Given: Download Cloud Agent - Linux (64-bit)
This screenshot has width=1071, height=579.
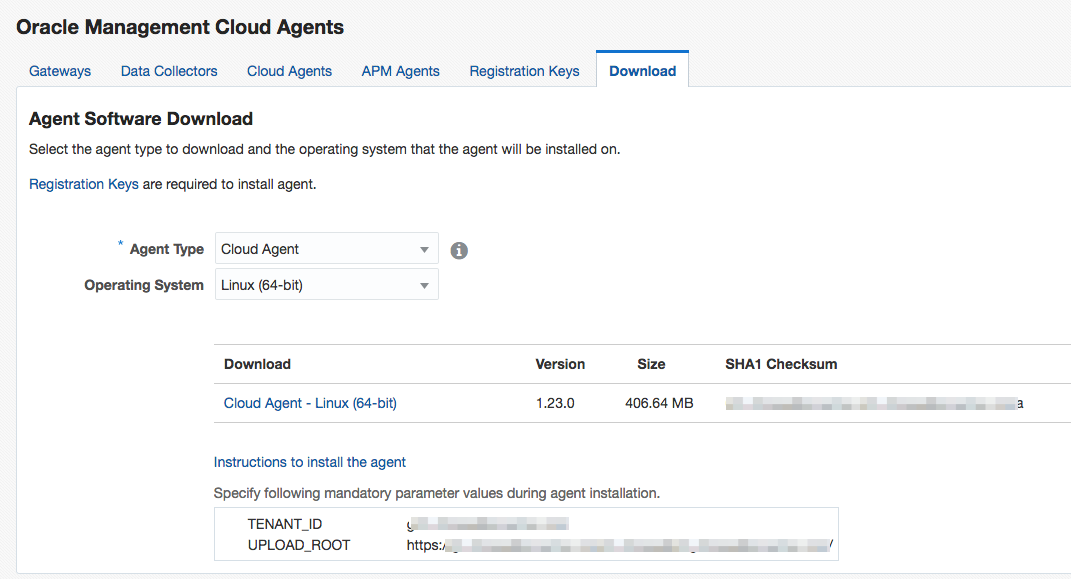Looking at the screenshot, I should [x=310, y=403].
